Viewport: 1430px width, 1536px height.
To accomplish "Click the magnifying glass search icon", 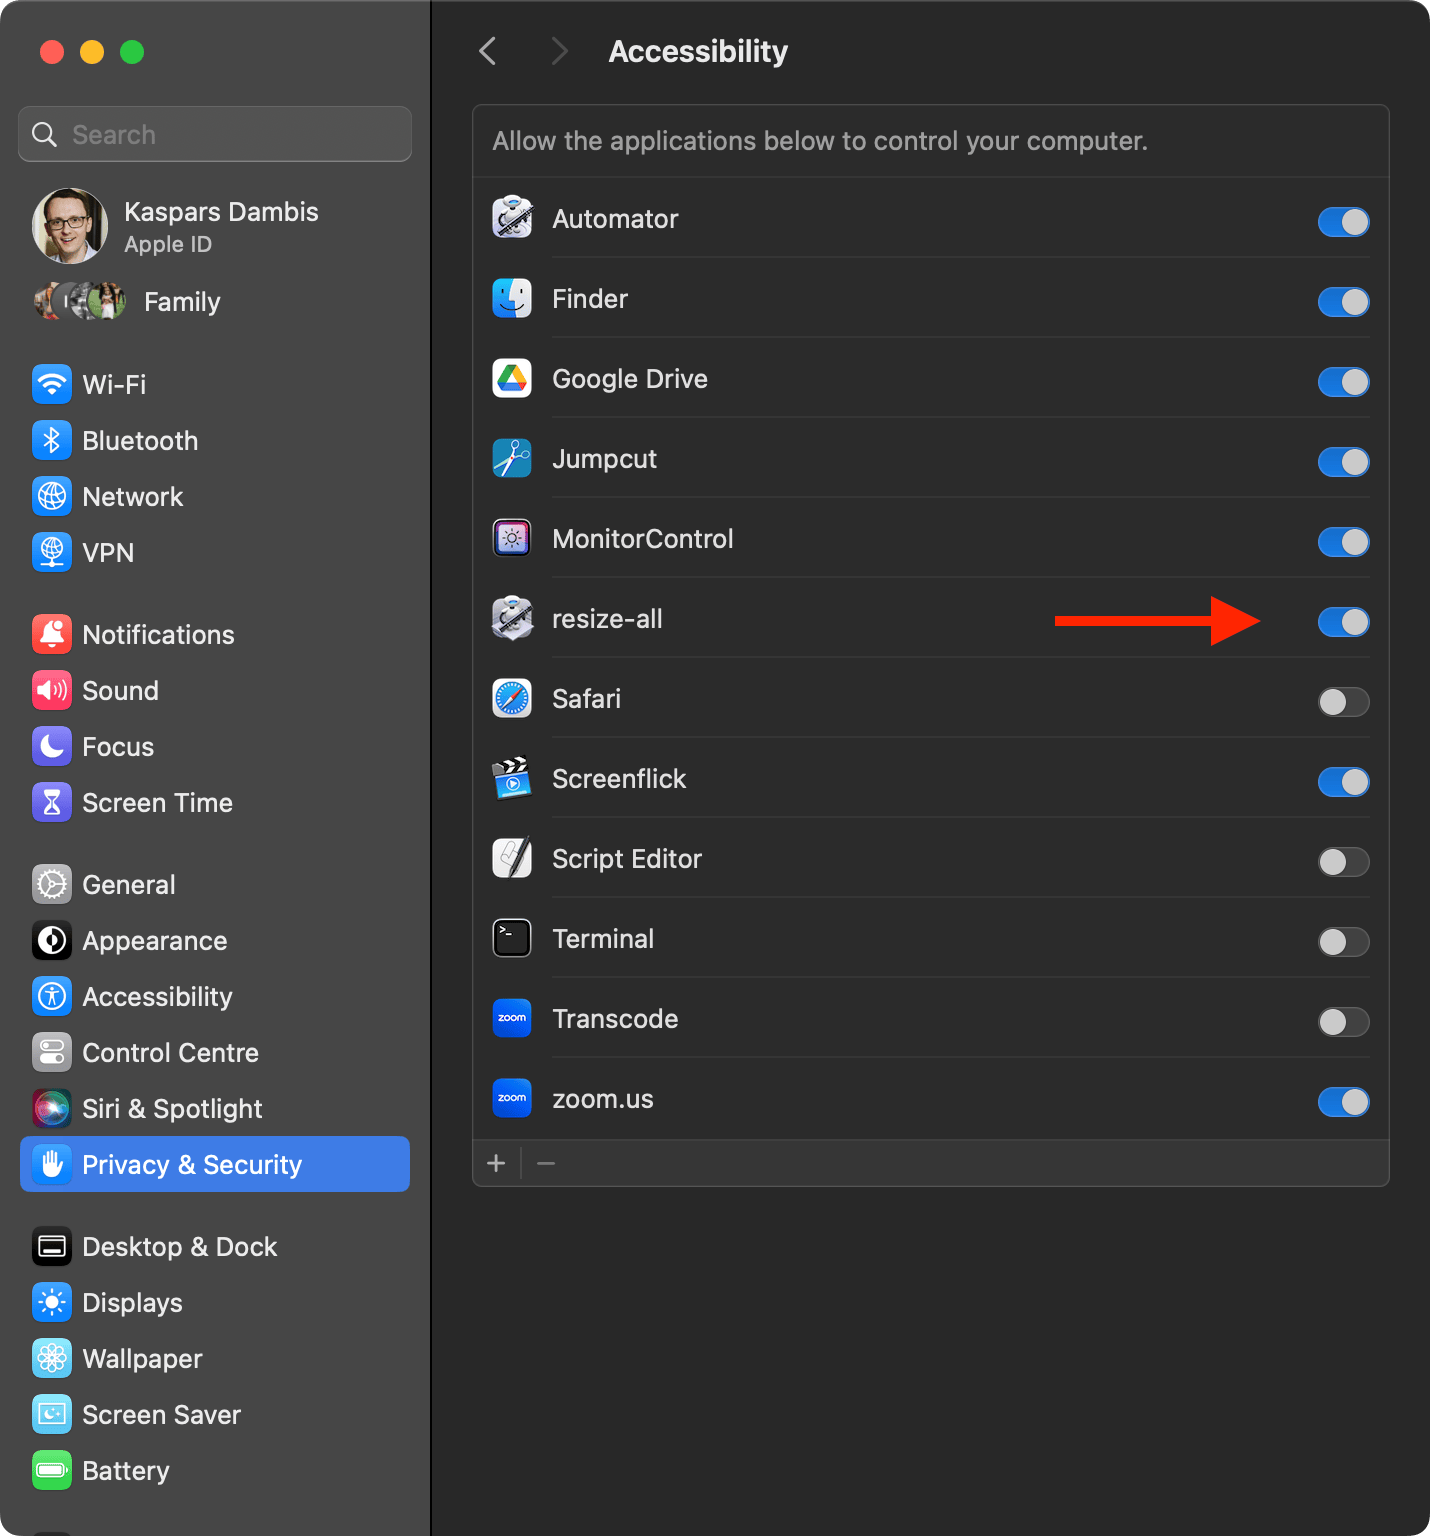I will pyautogui.click(x=44, y=134).
